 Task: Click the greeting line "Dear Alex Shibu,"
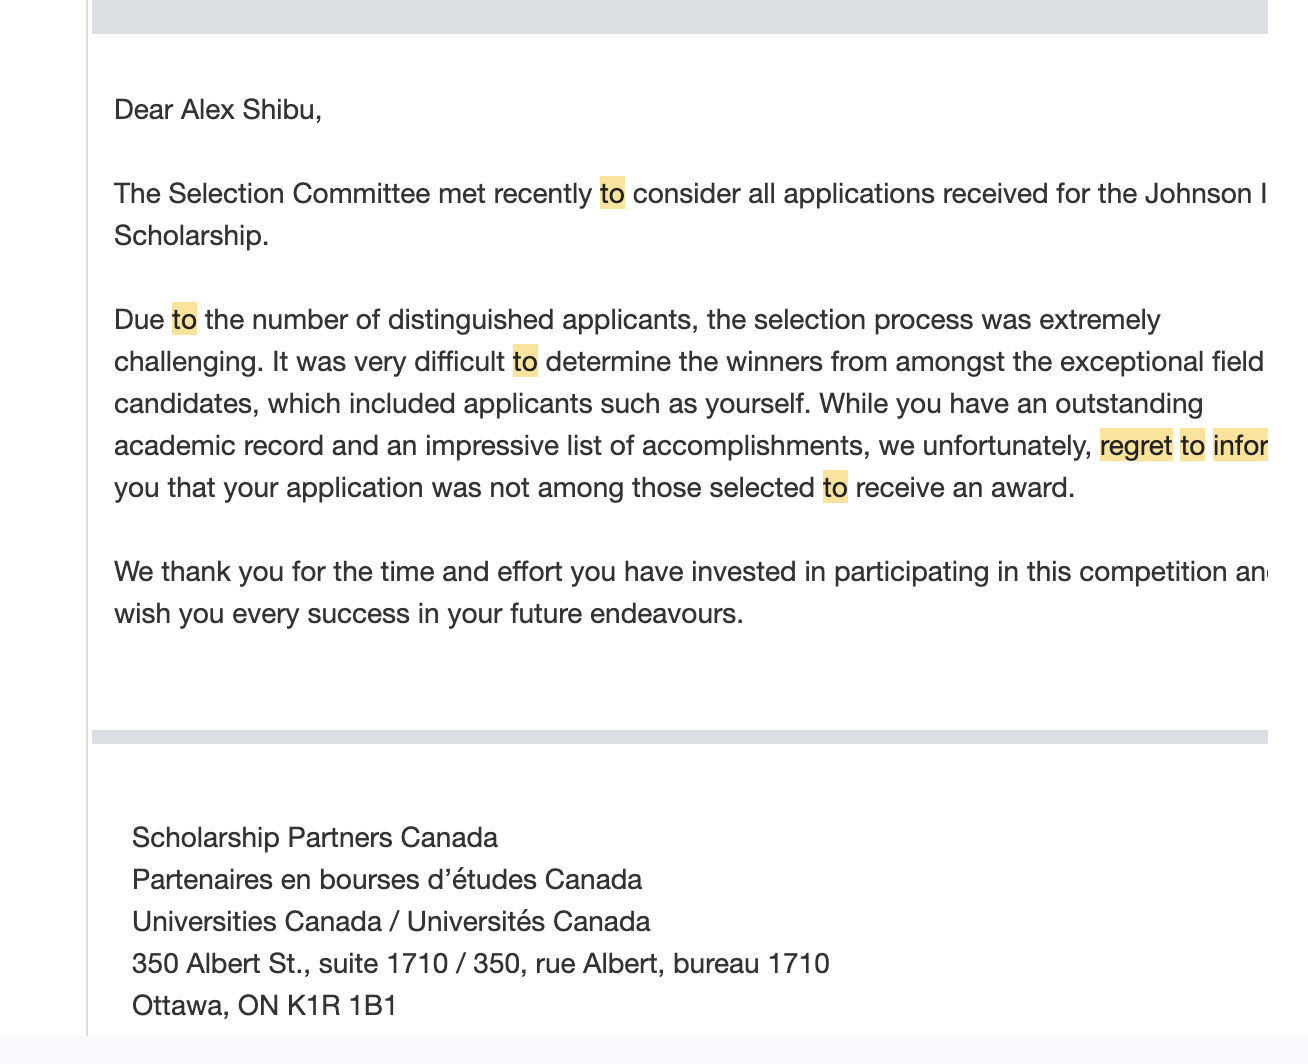(x=218, y=109)
